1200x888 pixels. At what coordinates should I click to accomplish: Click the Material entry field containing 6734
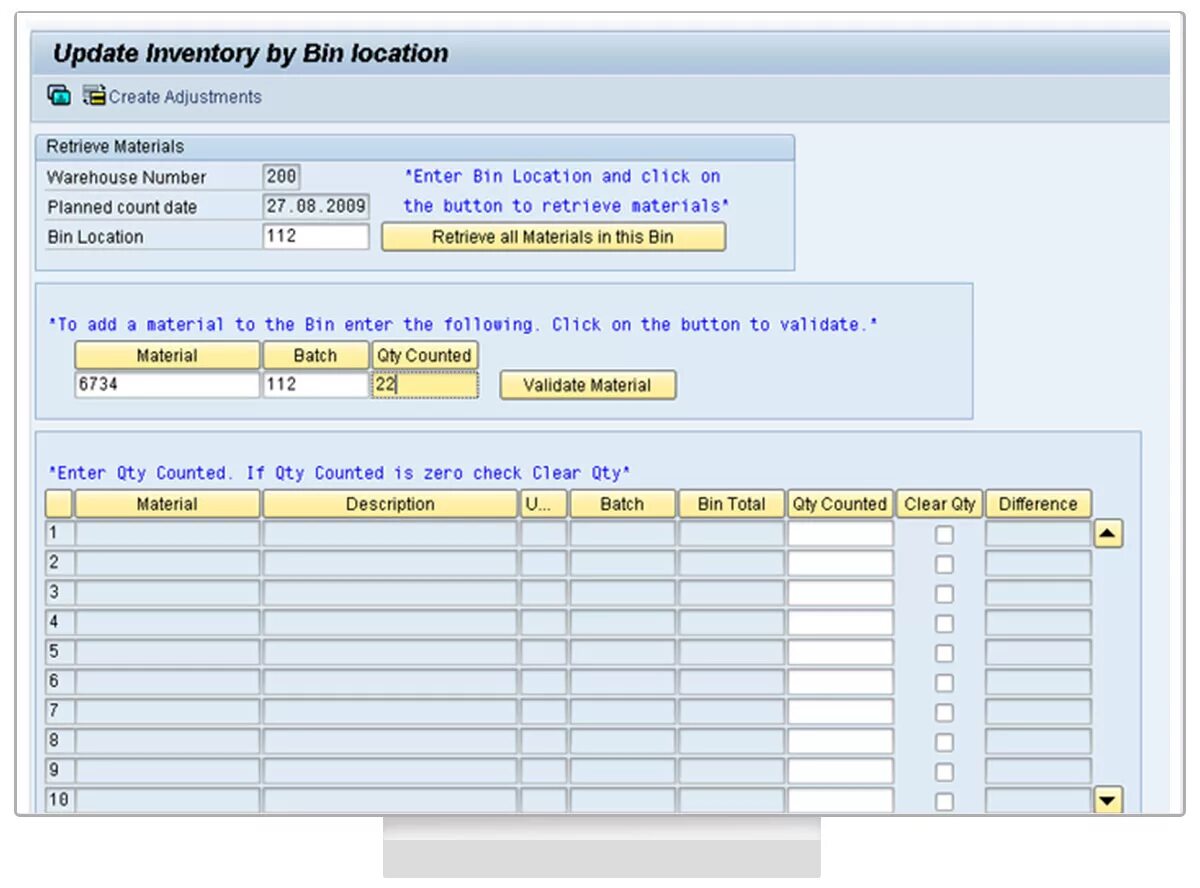coord(167,385)
